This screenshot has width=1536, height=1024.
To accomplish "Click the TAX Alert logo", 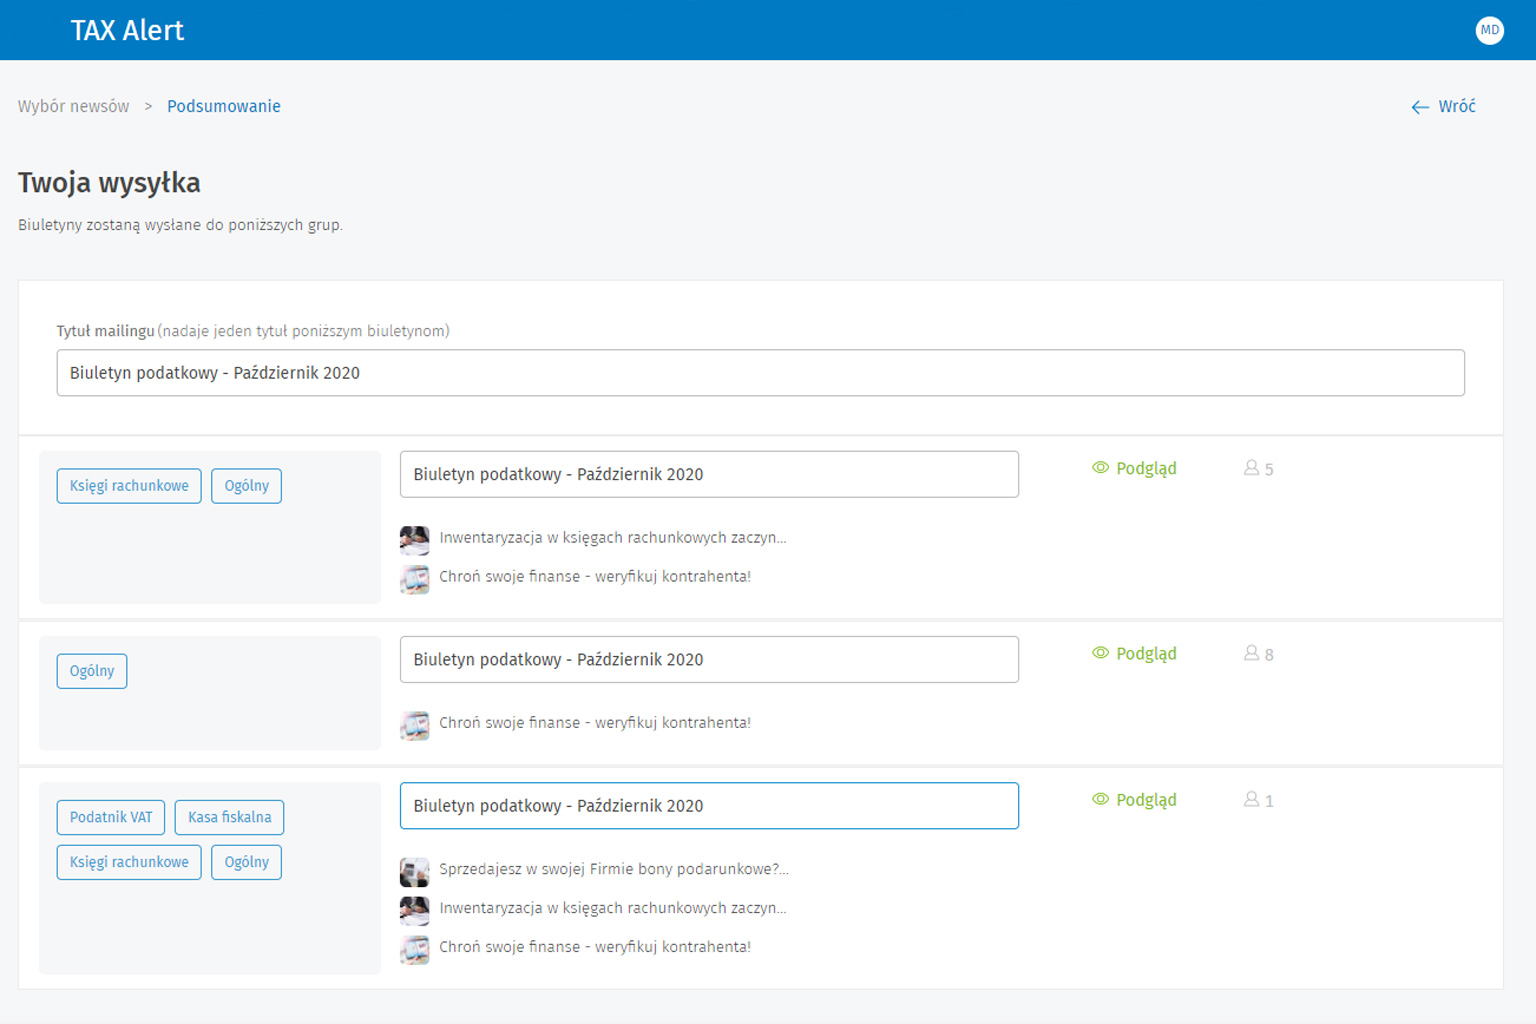I will coord(127,30).
